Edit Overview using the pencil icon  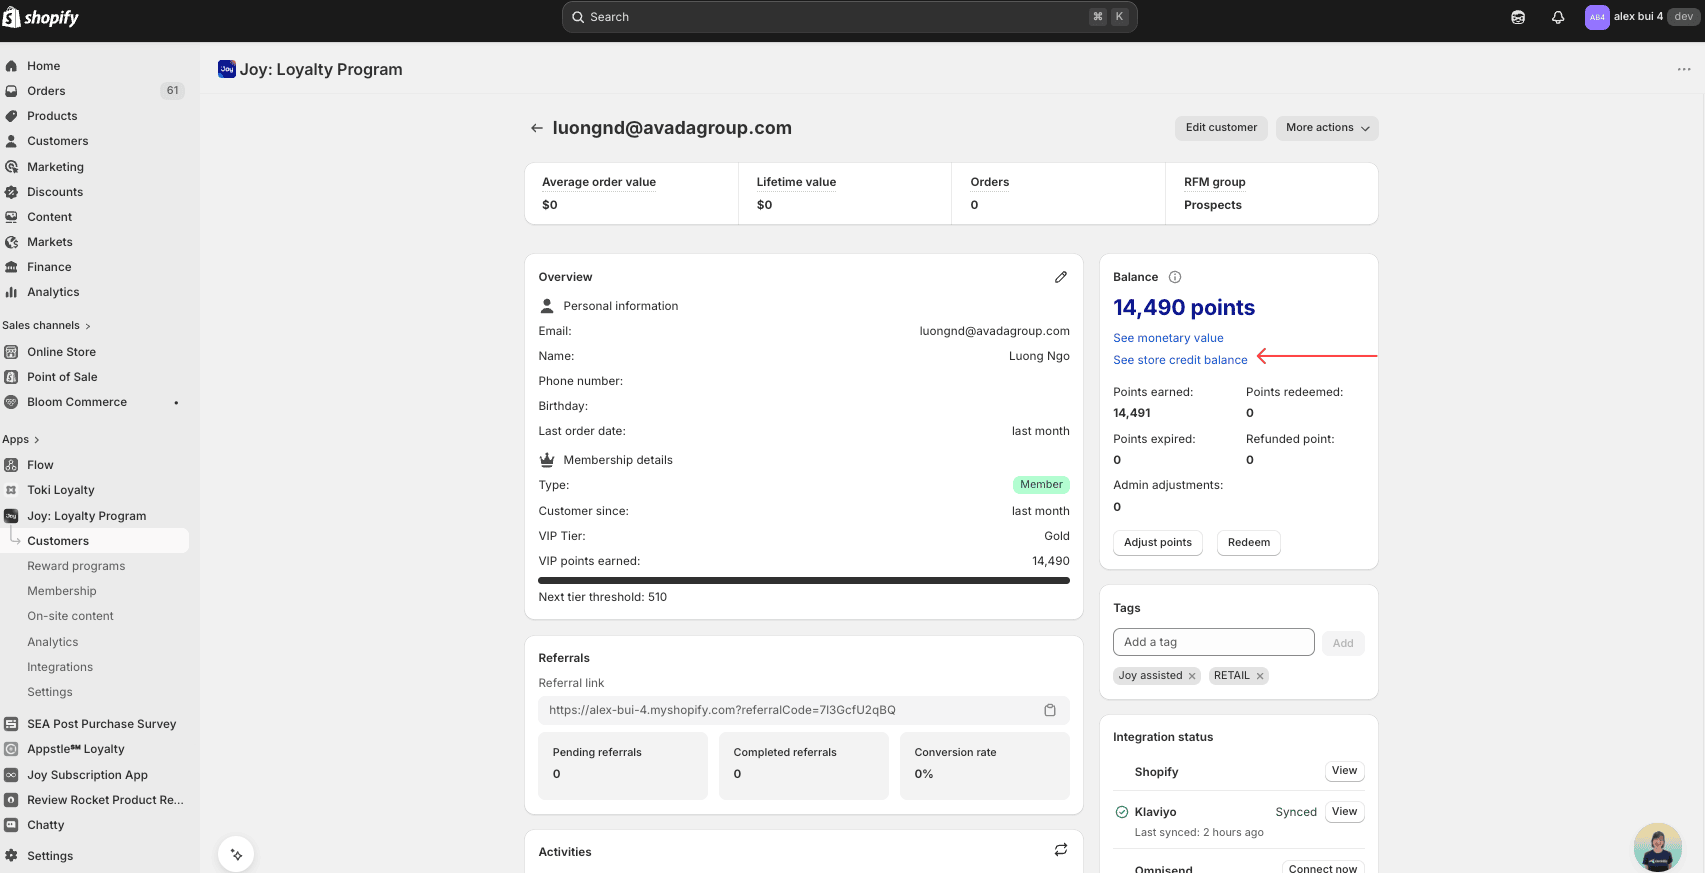[x=1061, y=277]
